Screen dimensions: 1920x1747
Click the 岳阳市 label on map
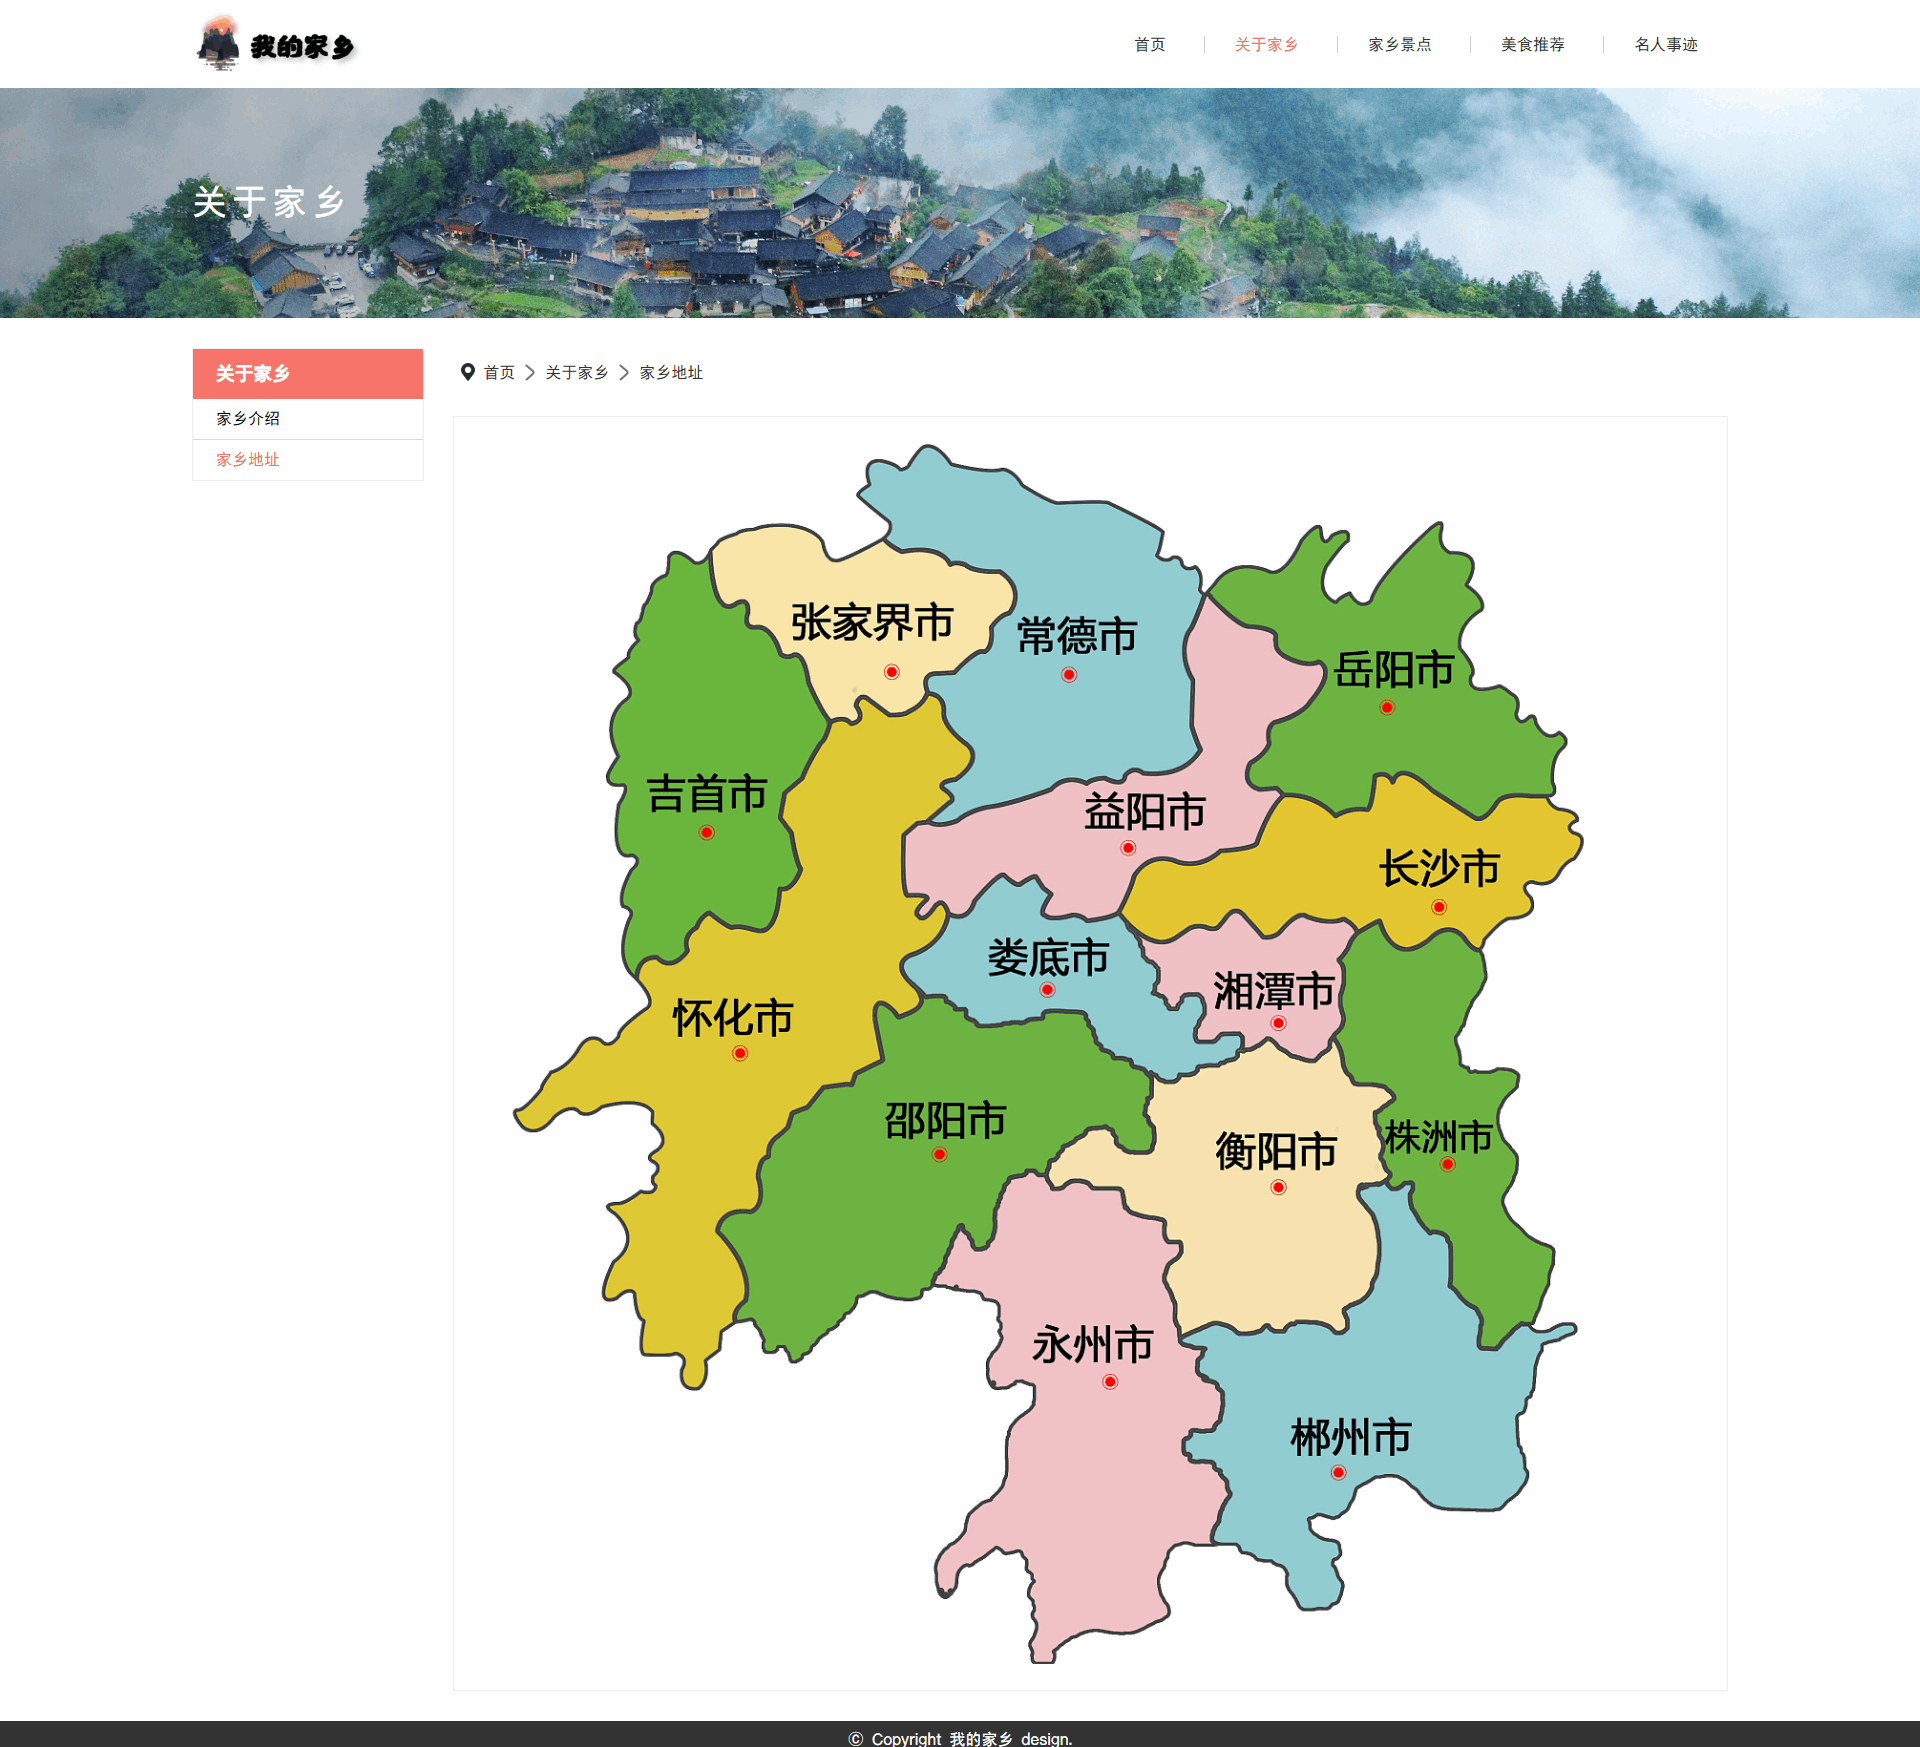[x=1394, y=670]
